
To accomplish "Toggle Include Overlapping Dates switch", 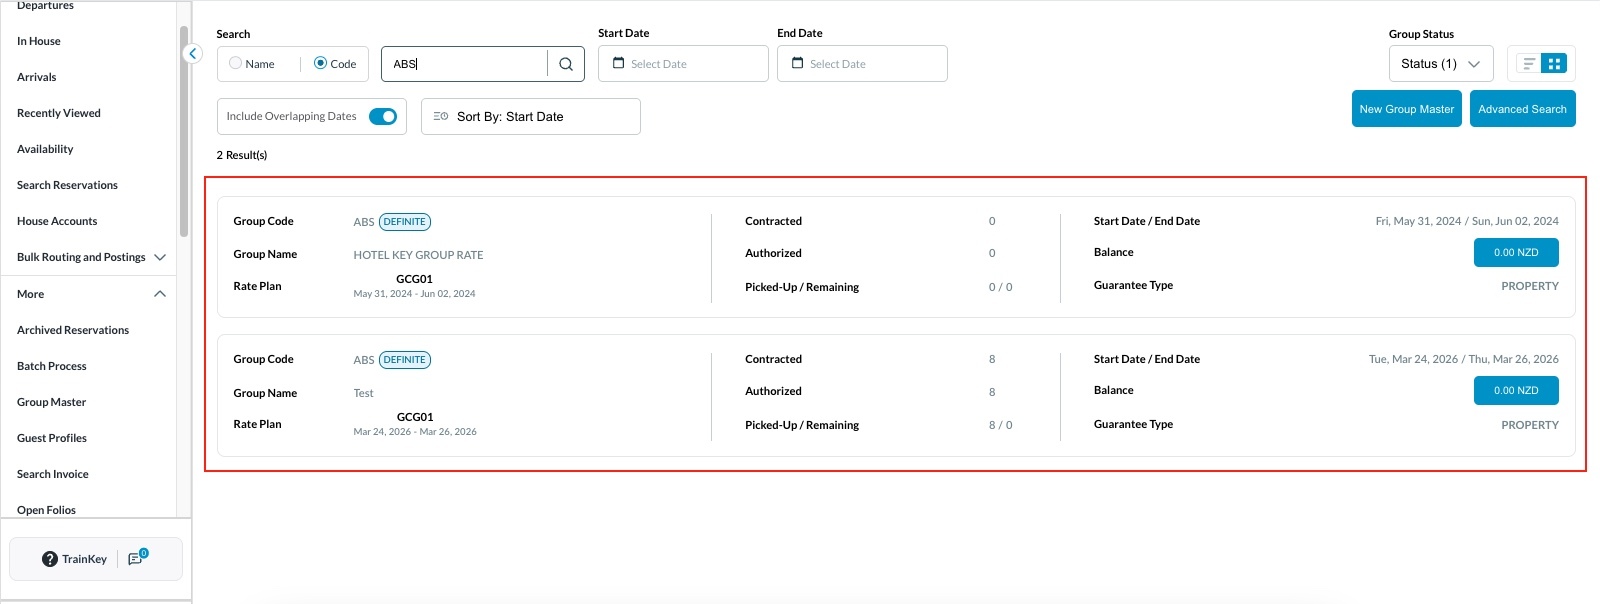I will tap(382, 117).
